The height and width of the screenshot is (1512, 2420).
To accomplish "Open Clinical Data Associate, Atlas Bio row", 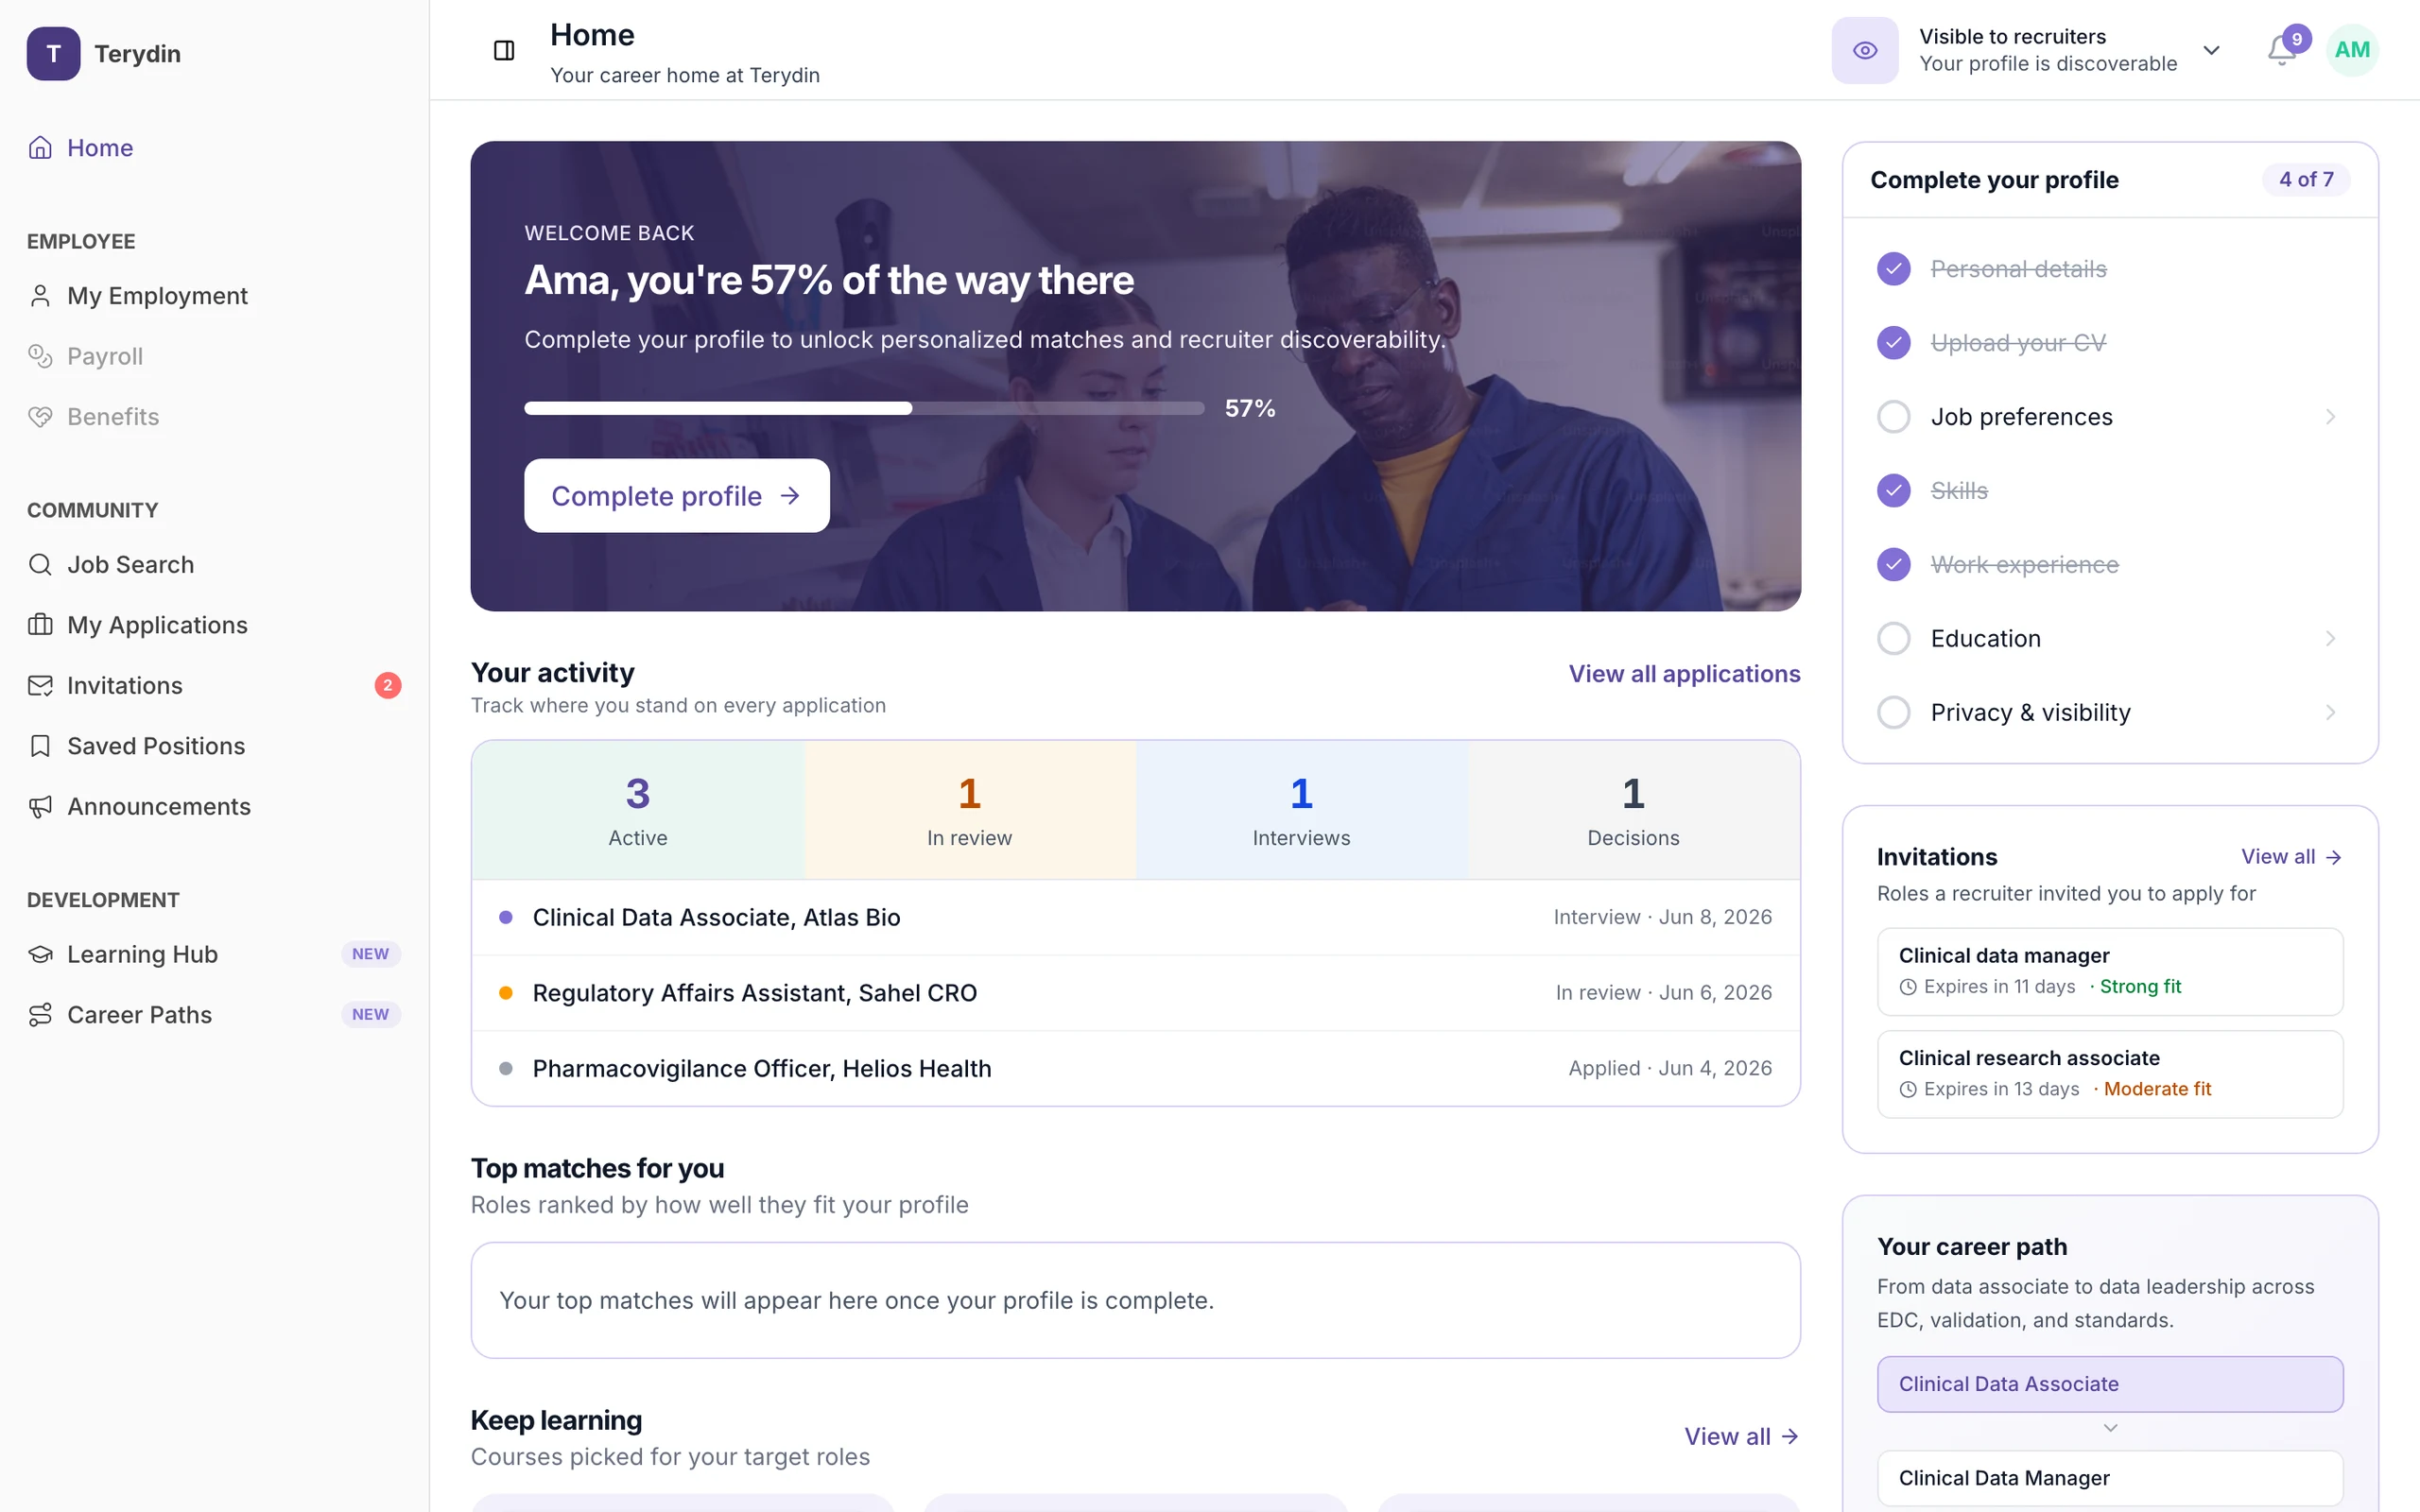I will [1135, 917].
